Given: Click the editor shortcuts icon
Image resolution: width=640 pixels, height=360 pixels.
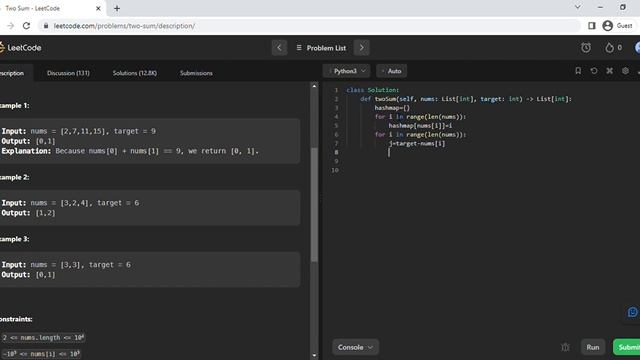Looking at the screenshot, I should click(x=609, y=71).
